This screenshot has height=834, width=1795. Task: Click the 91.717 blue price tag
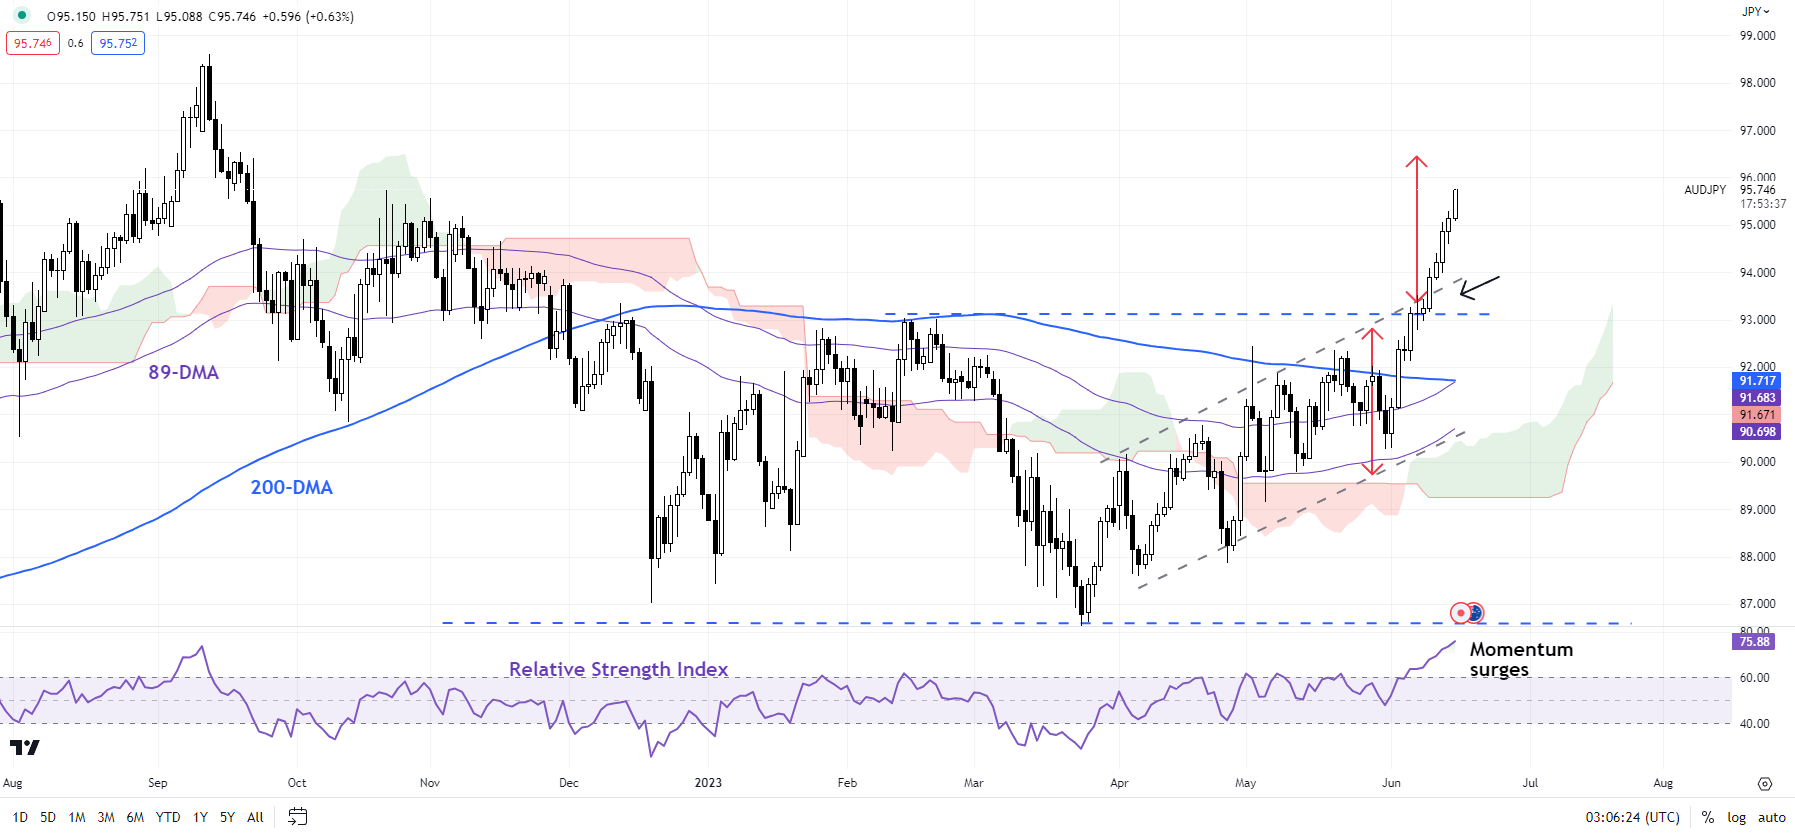pyautogui.click(x=1757, y=381)
